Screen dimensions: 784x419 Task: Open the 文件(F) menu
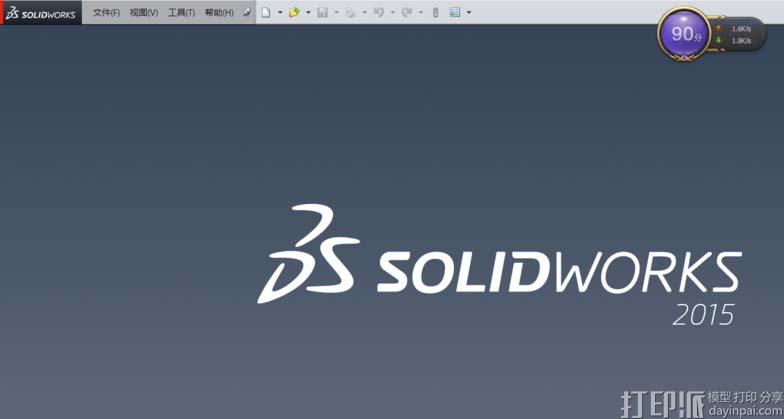click(x=106, y=13)
